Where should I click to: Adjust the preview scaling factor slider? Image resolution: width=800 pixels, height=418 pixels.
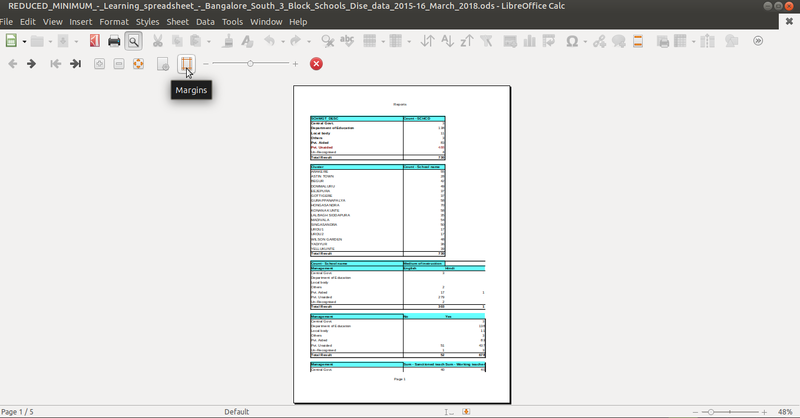(x=250, y=64)
